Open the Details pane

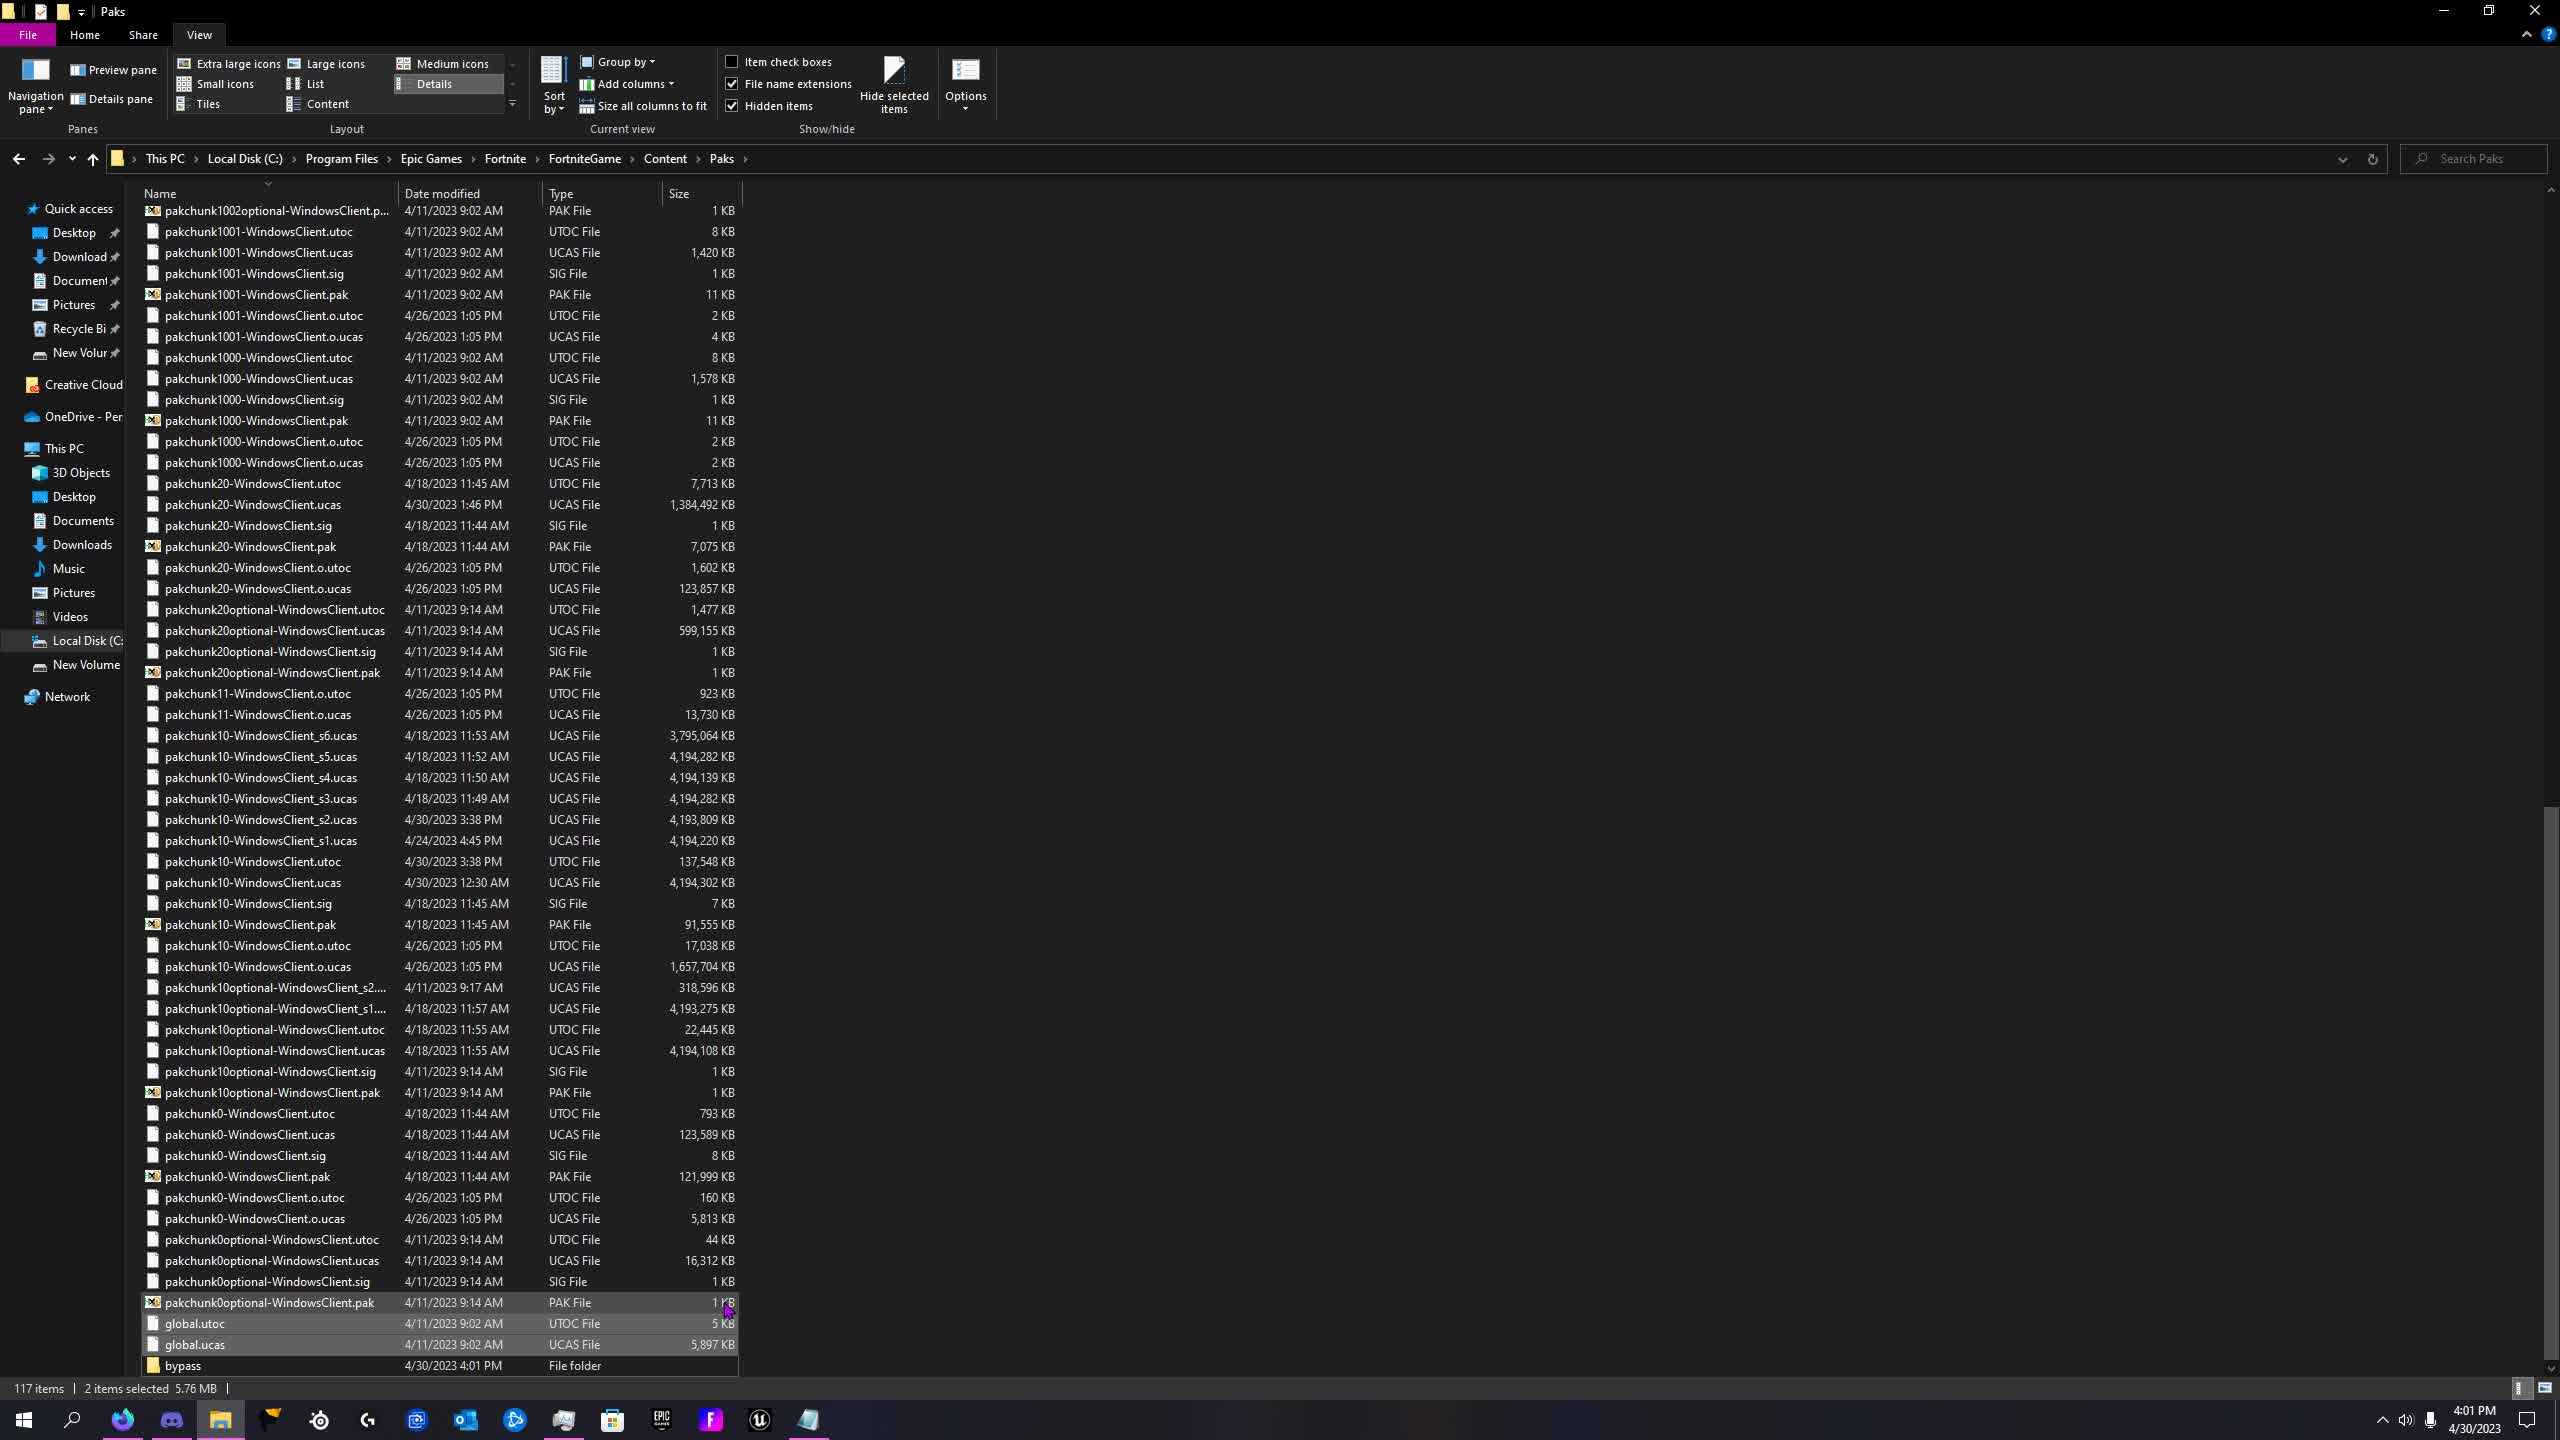tap(112, 98)
